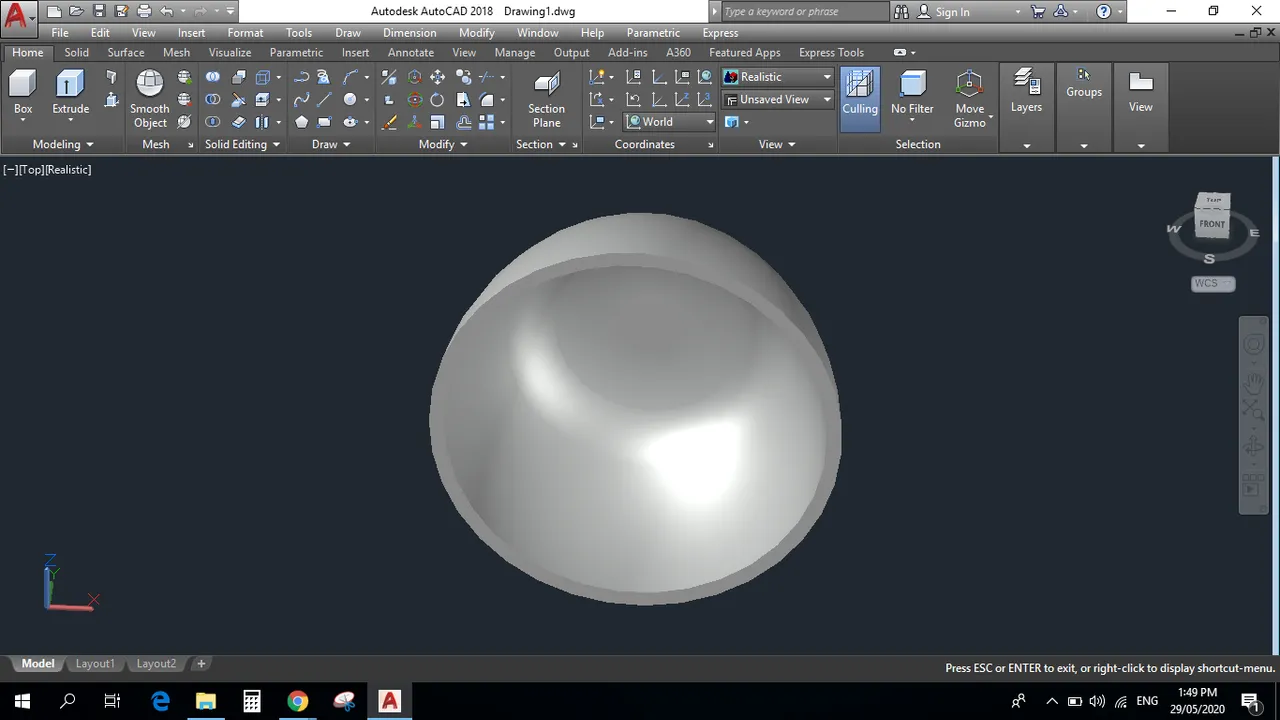Open the Realistic visual style dropdown
This screenshot has width=1280, height=720.
pos(777,77)
